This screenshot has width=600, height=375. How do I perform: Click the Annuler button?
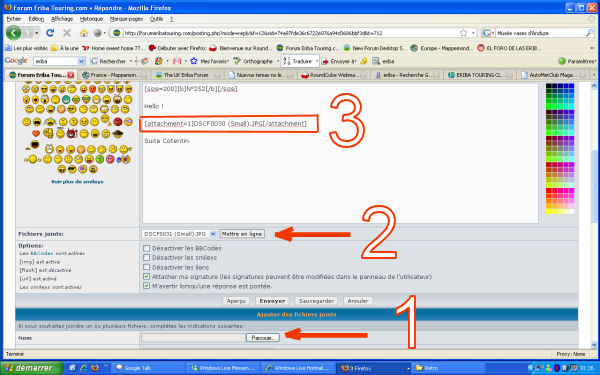point(358,301)
